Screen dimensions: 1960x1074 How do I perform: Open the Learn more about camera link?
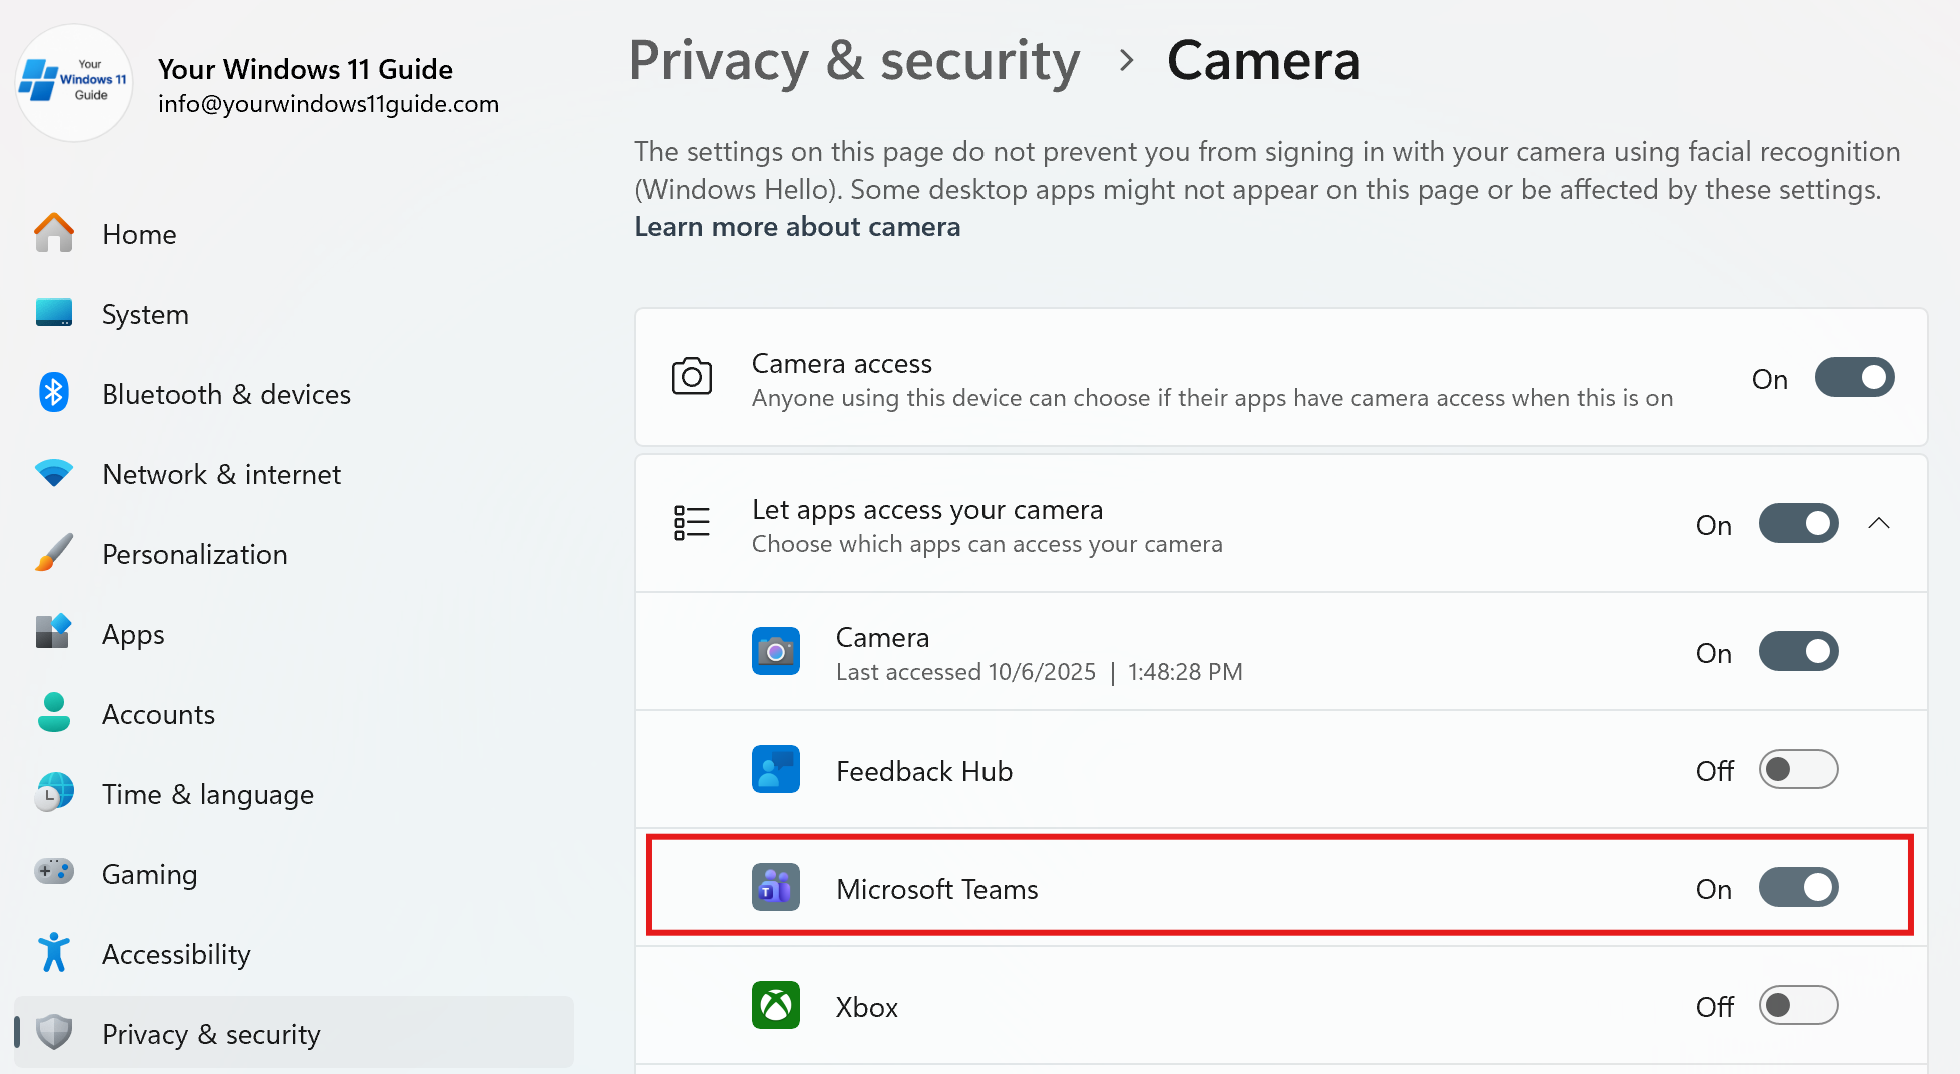(797, 227)
